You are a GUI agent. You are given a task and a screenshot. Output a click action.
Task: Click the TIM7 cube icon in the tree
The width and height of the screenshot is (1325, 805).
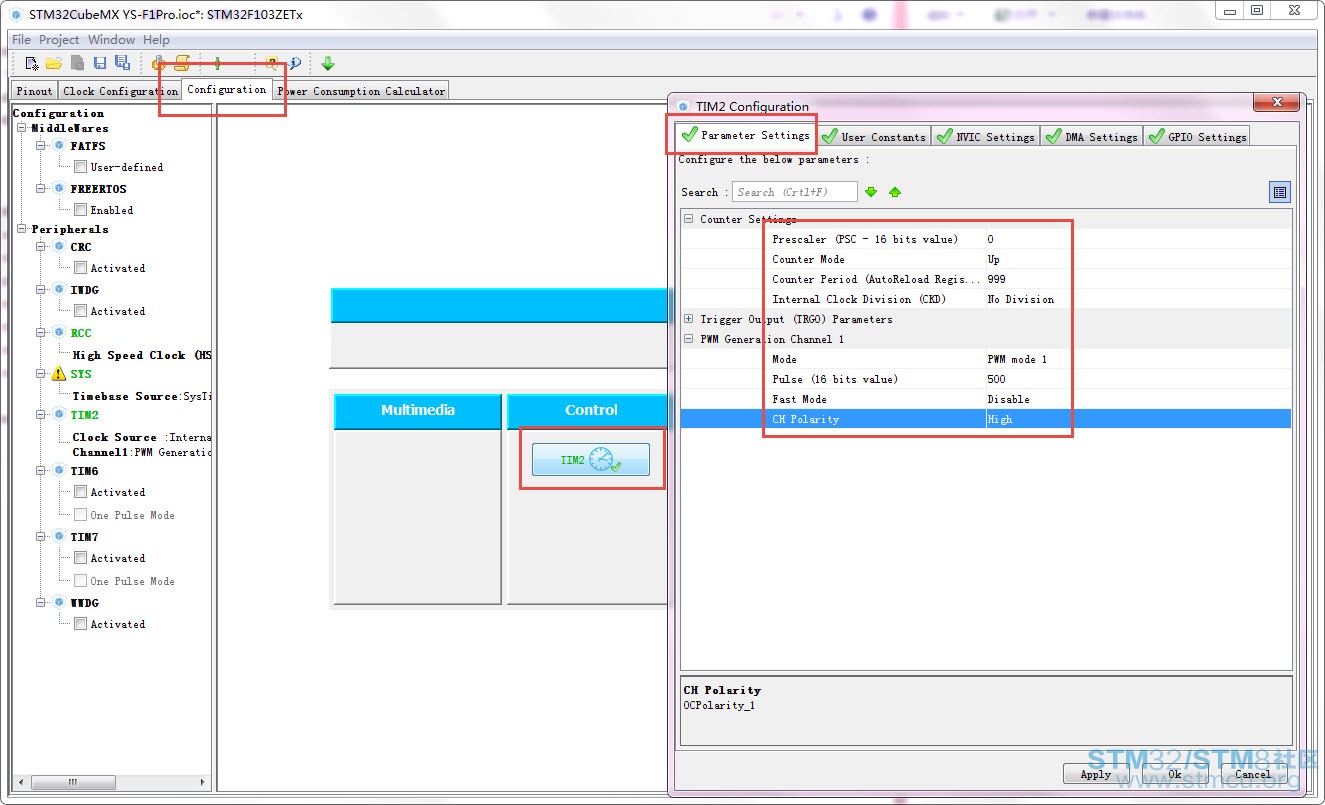point(59,537)
